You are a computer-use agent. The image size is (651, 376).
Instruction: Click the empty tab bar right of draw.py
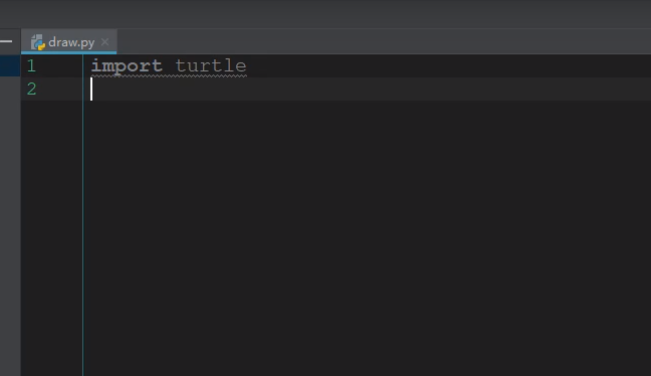pyautogui.click(x=382, y=42)
